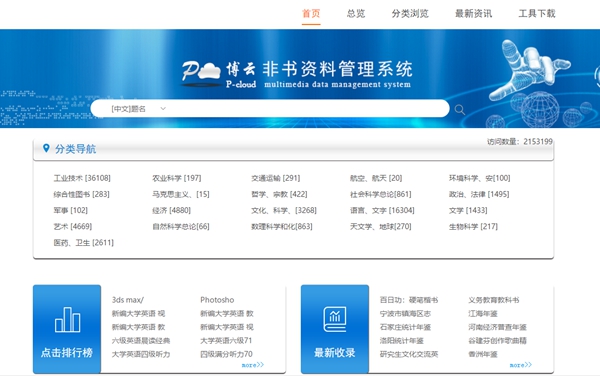The image size is (600, 376).
Task: Open the [中文]题名 search field dropdown
Action: [x=138, y=109]
